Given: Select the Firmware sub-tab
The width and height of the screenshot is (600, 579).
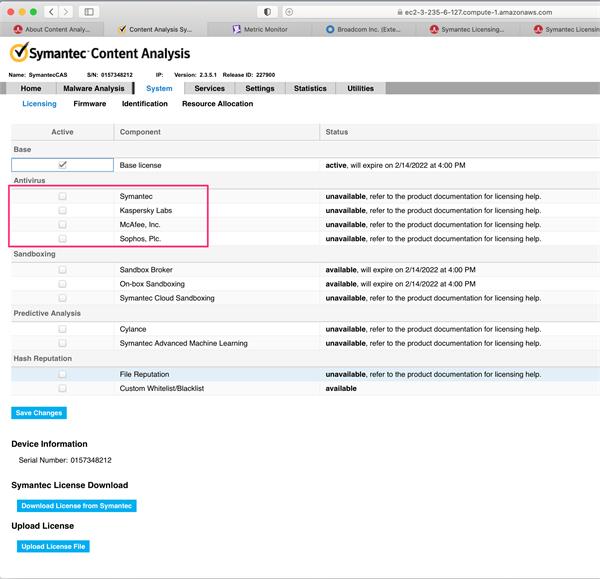Looking at the screenshot, I should (90, 104).
